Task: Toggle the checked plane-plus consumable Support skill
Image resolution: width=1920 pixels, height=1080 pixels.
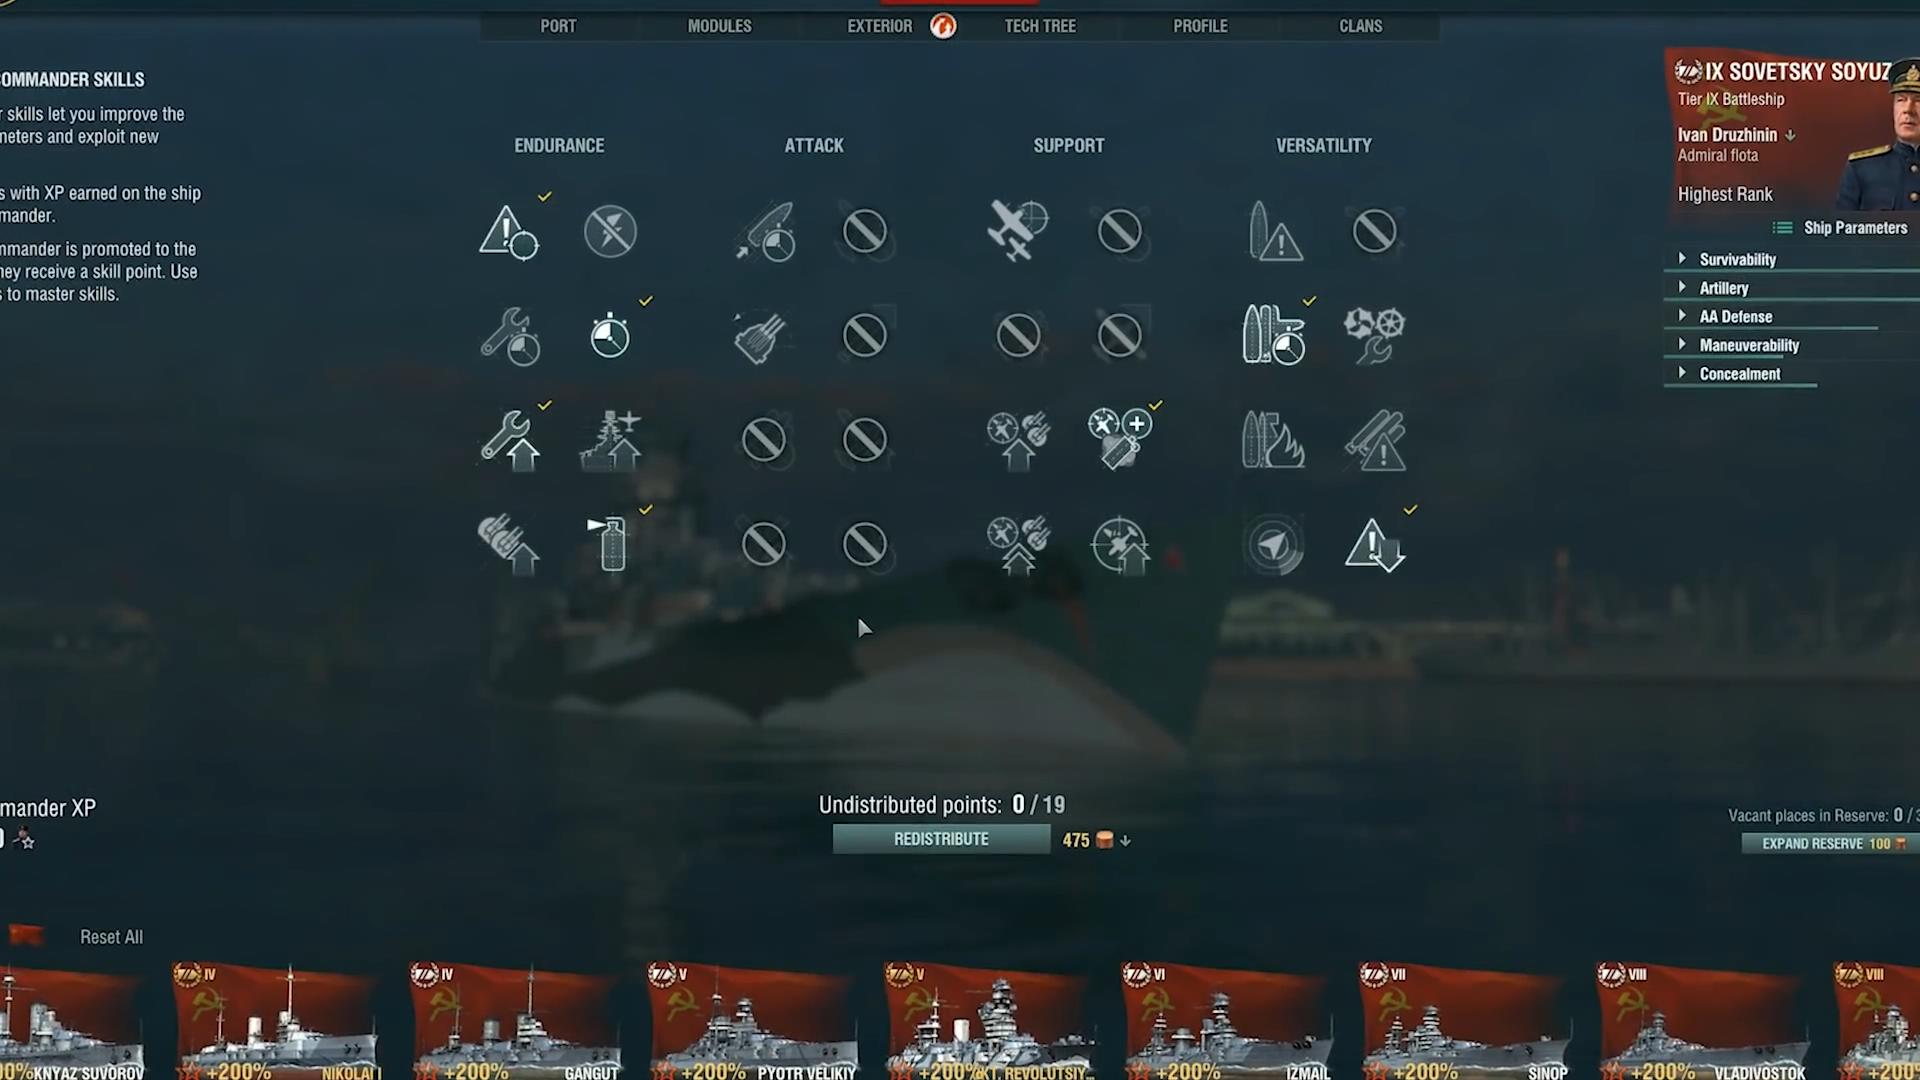Action: (x=1119, y=438)
